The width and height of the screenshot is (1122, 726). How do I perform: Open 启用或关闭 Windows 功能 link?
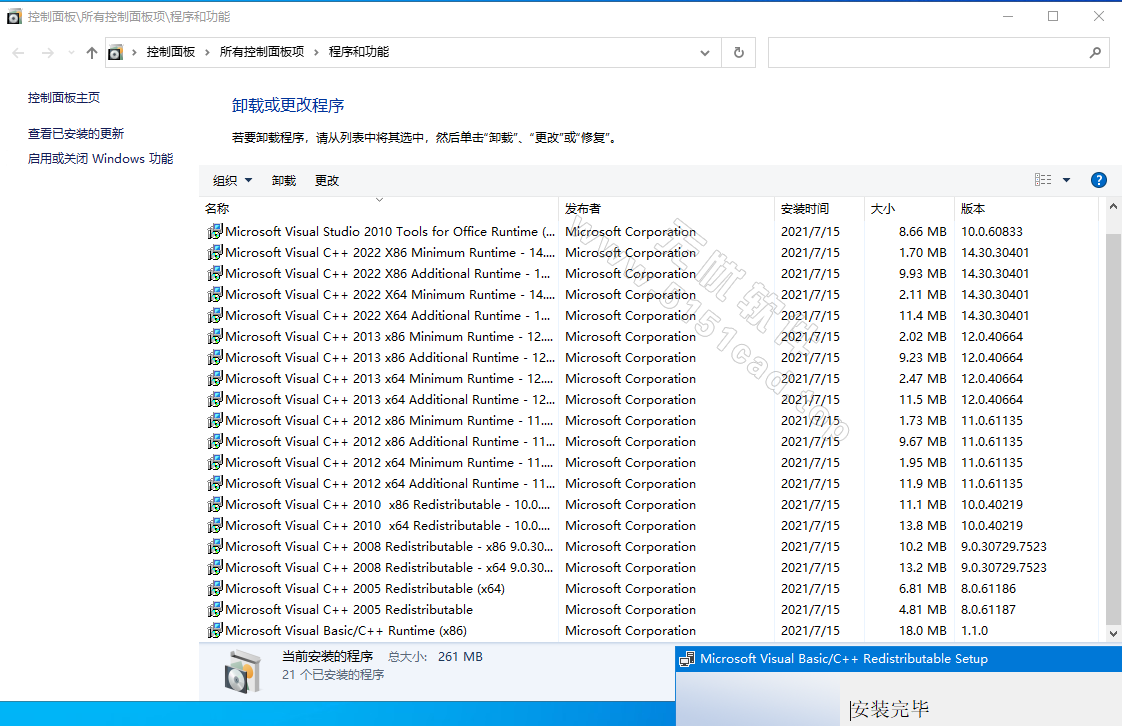point(100,158)
